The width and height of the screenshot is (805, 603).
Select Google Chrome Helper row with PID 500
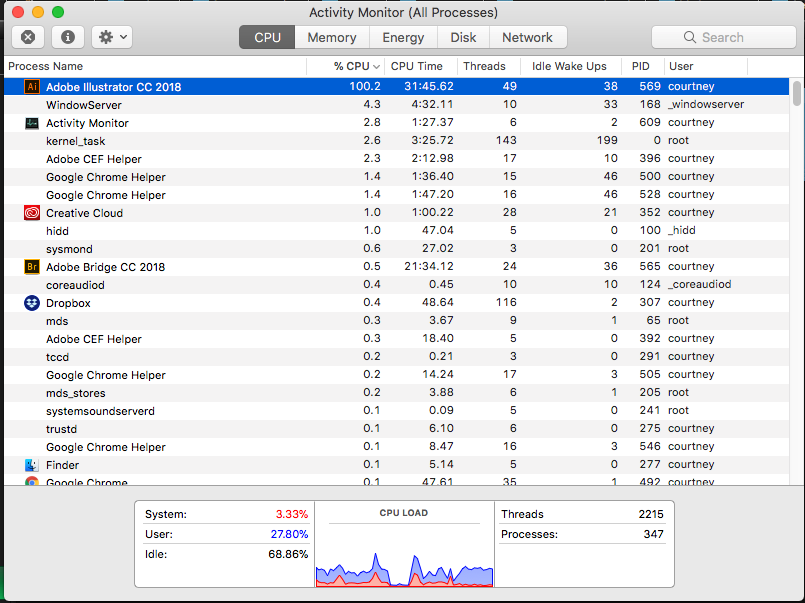pos(396,177)
